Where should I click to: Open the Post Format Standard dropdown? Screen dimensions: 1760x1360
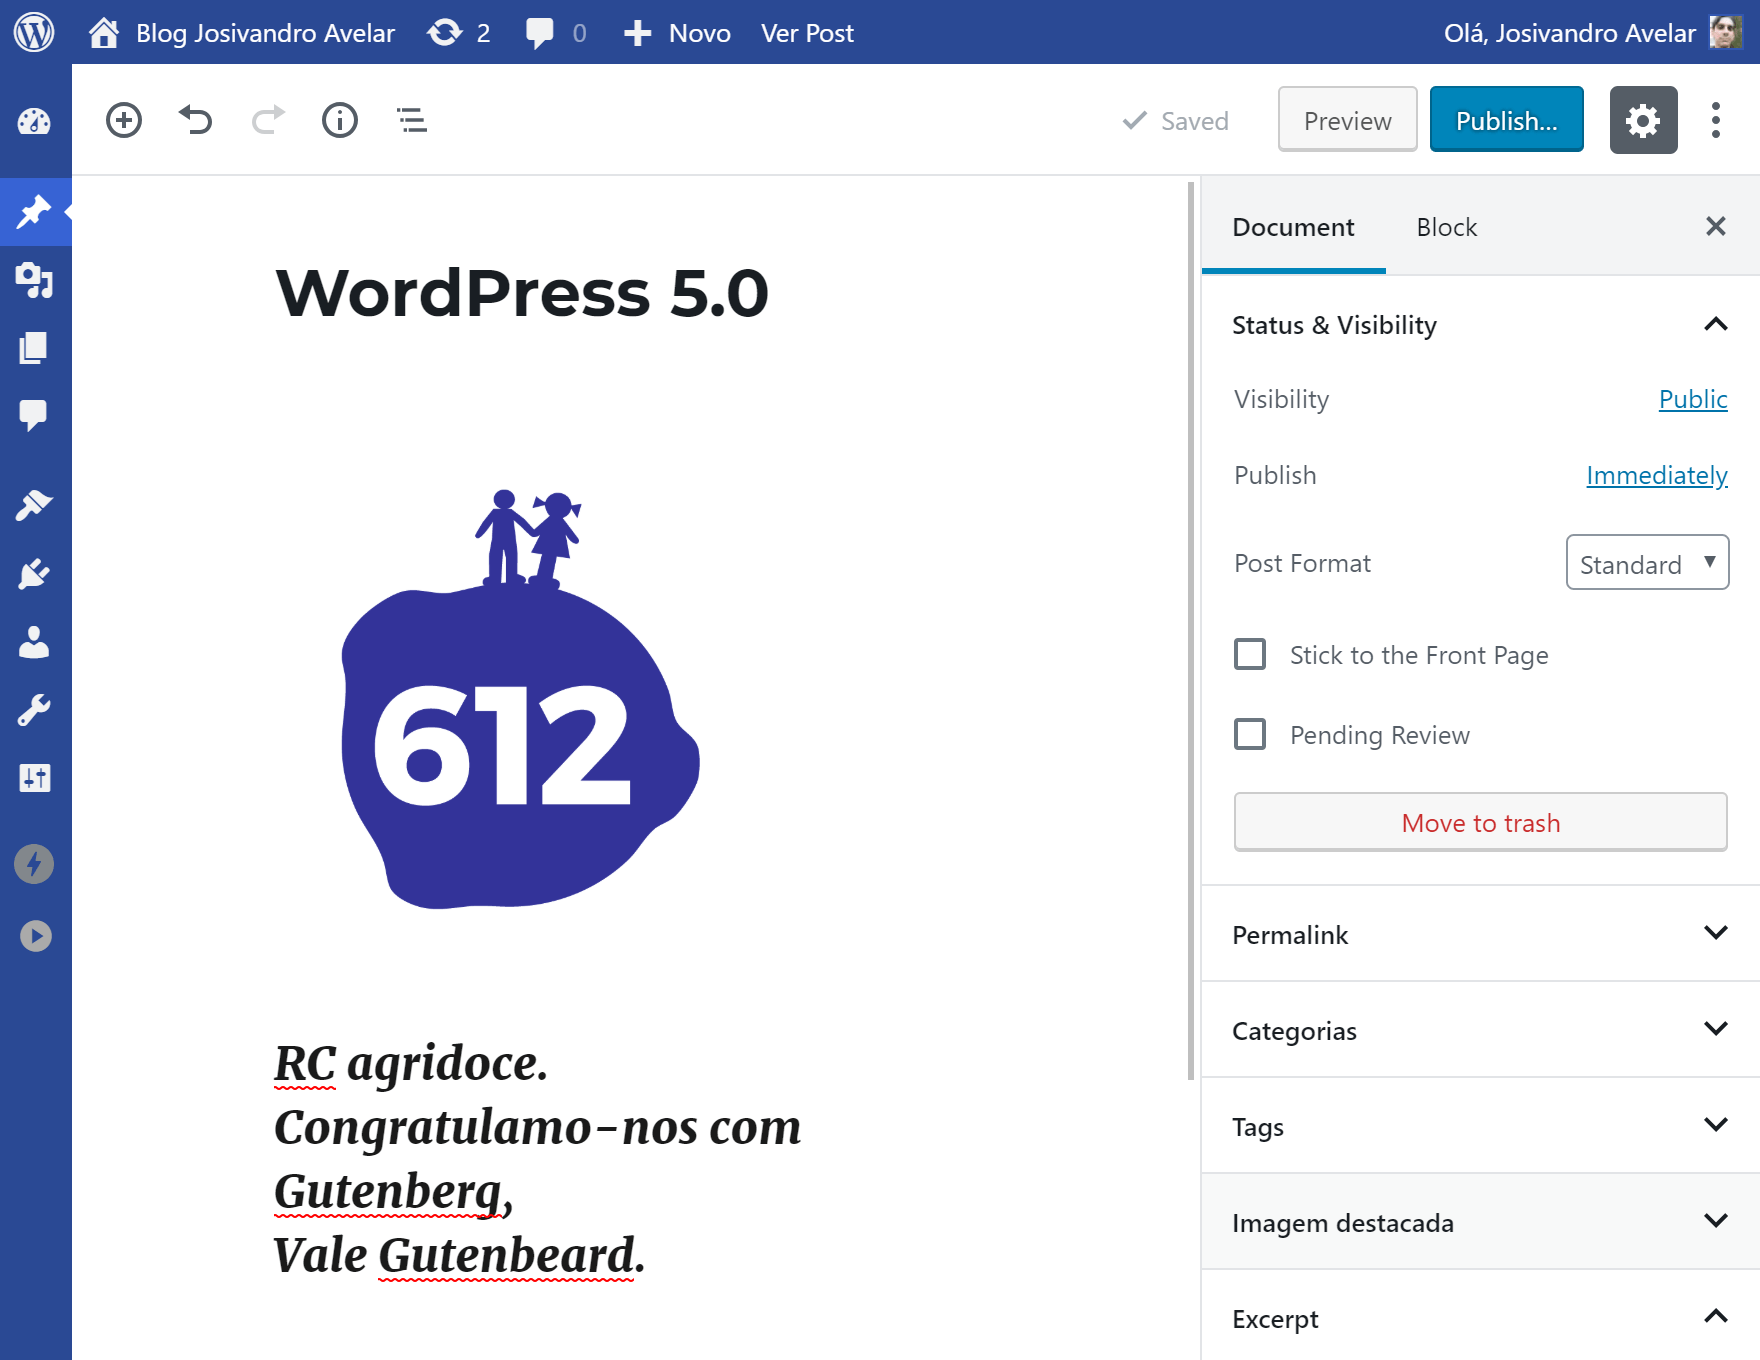(1647, 563)
